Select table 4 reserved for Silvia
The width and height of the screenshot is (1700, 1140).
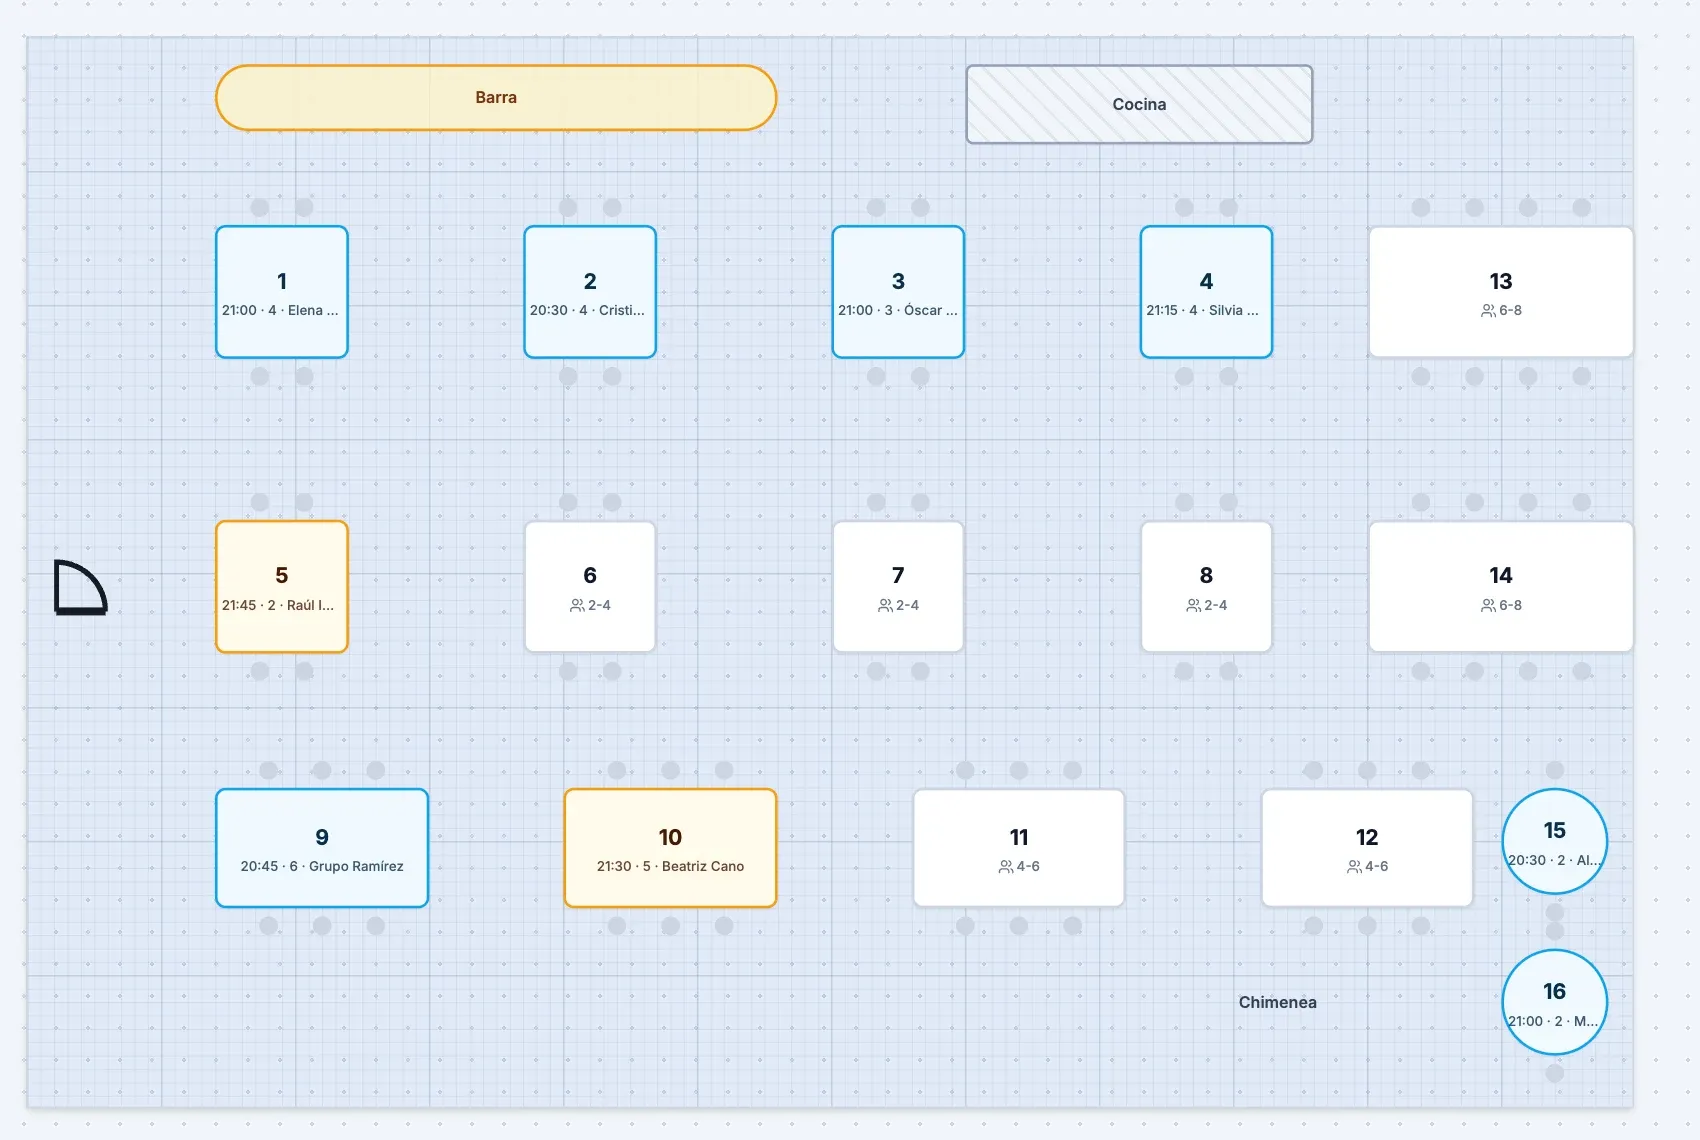click(x=1206, y=292)
